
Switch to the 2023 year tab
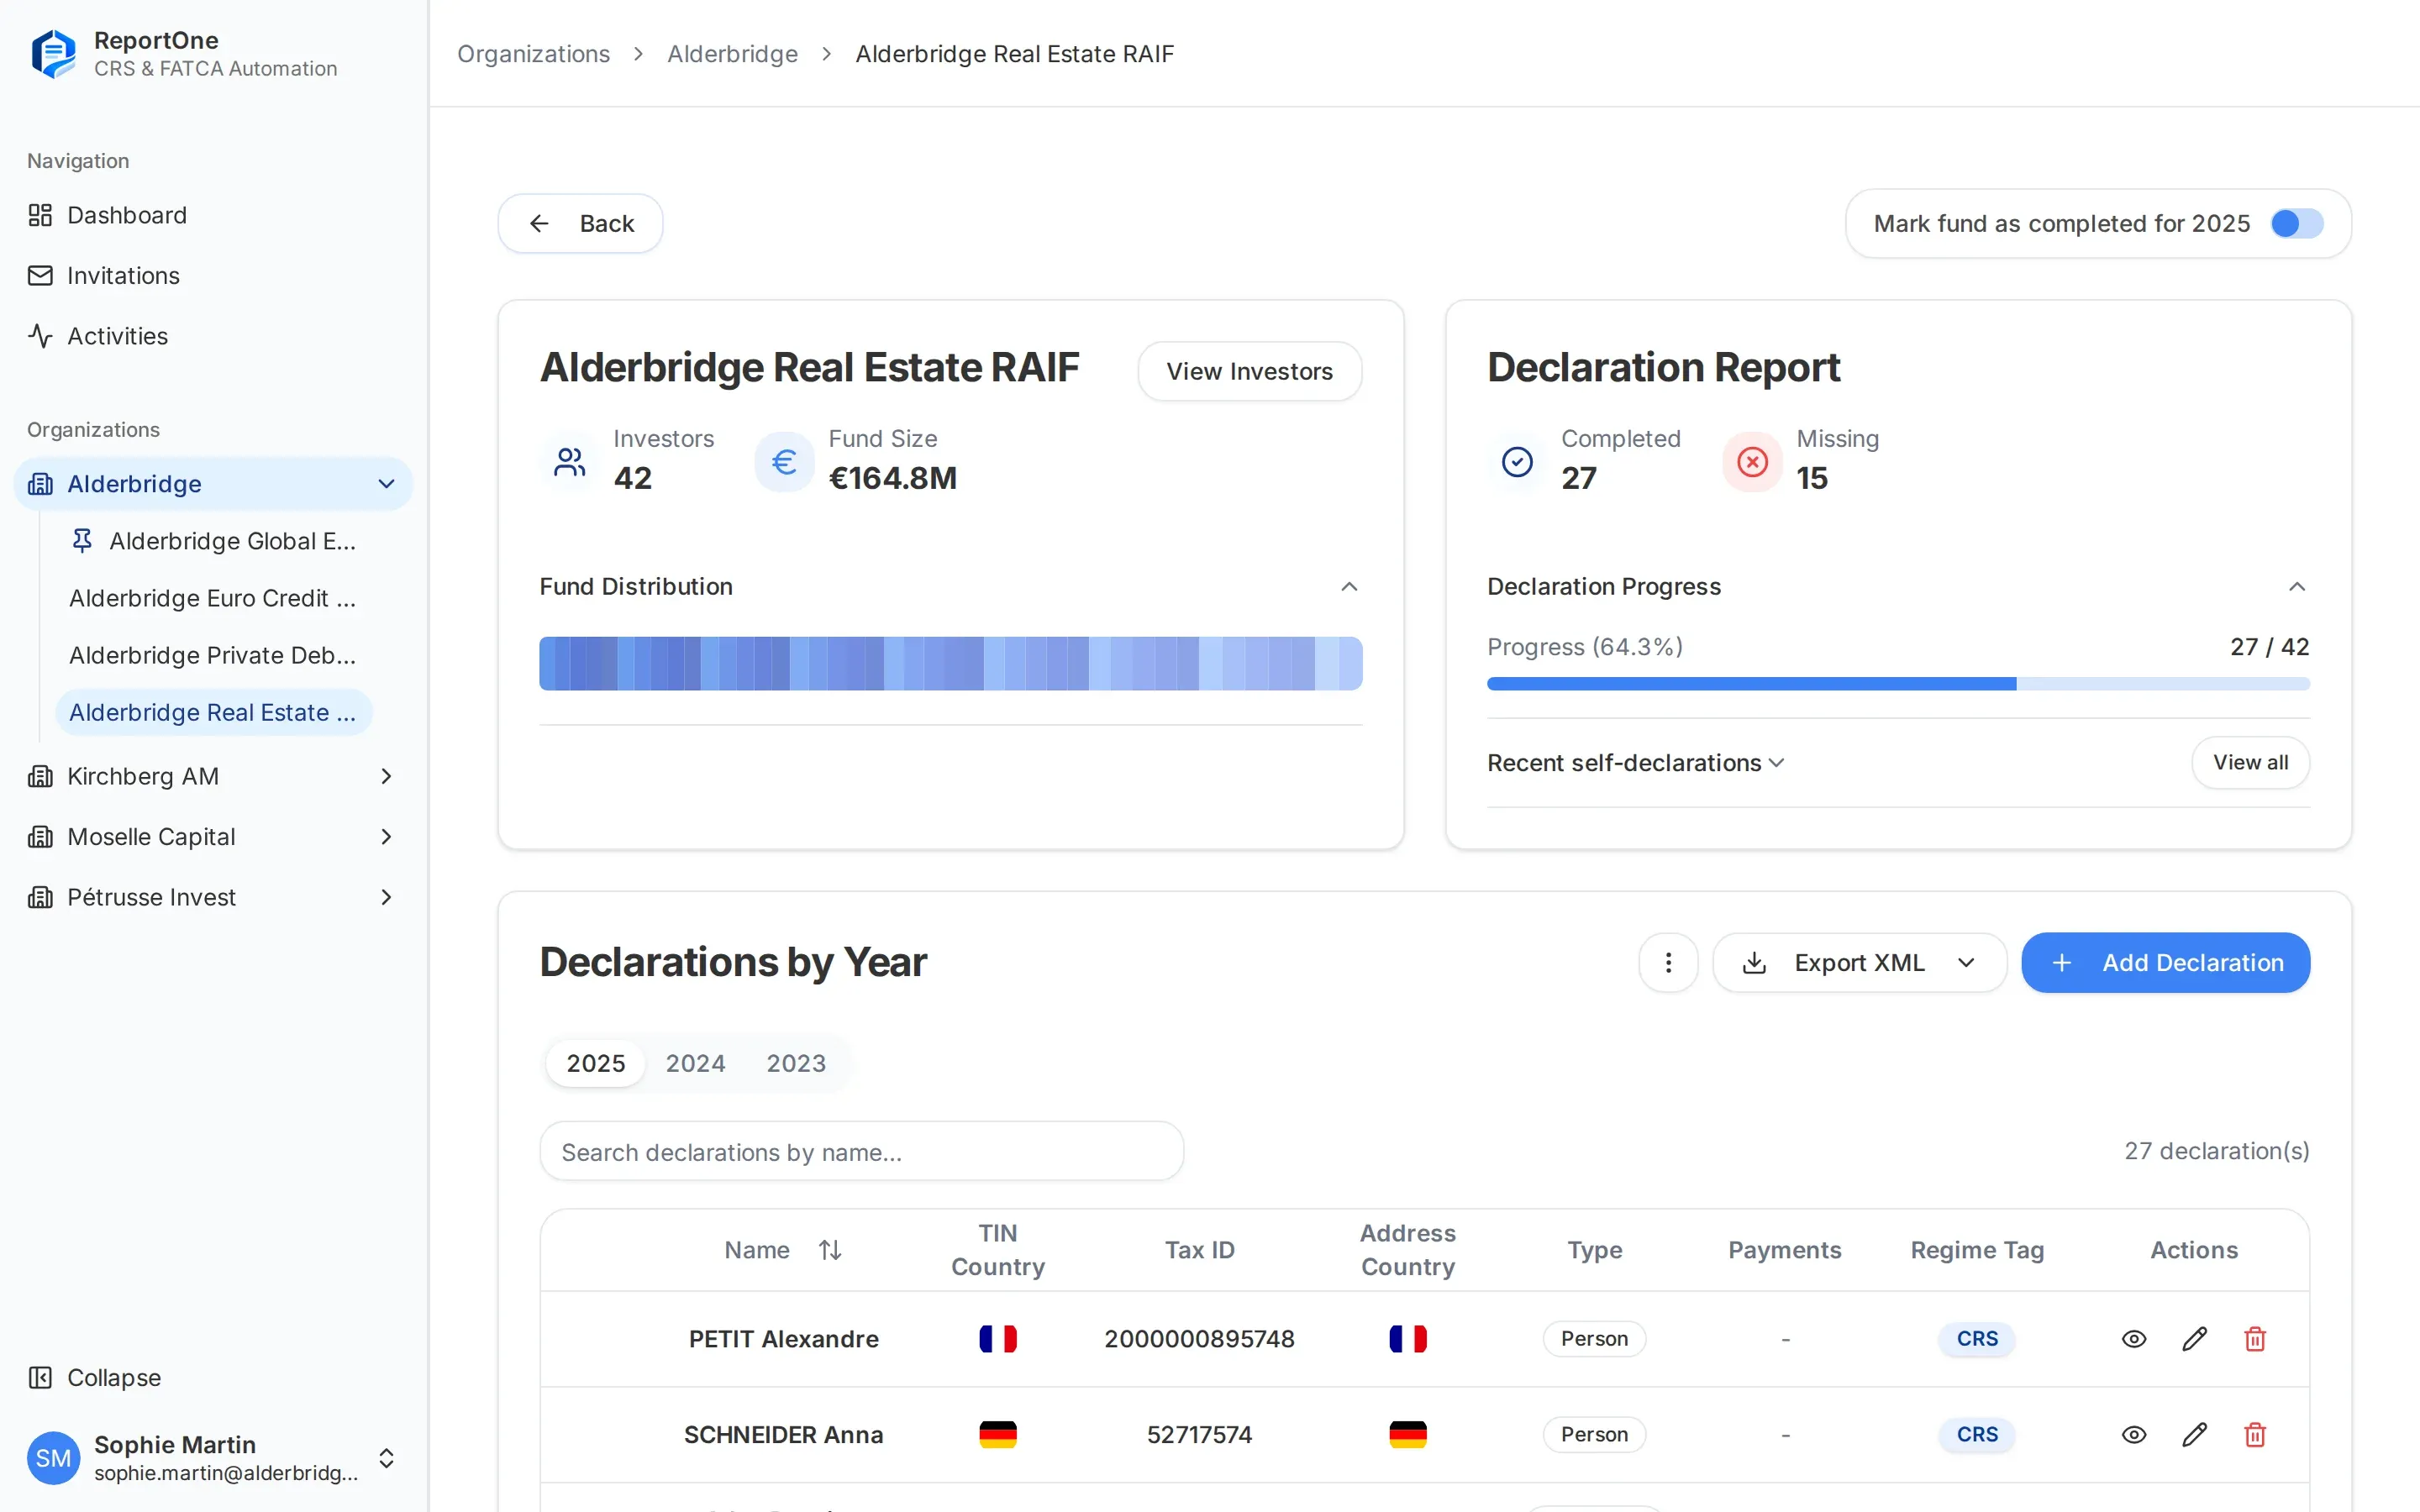[x=796, y=1063]
